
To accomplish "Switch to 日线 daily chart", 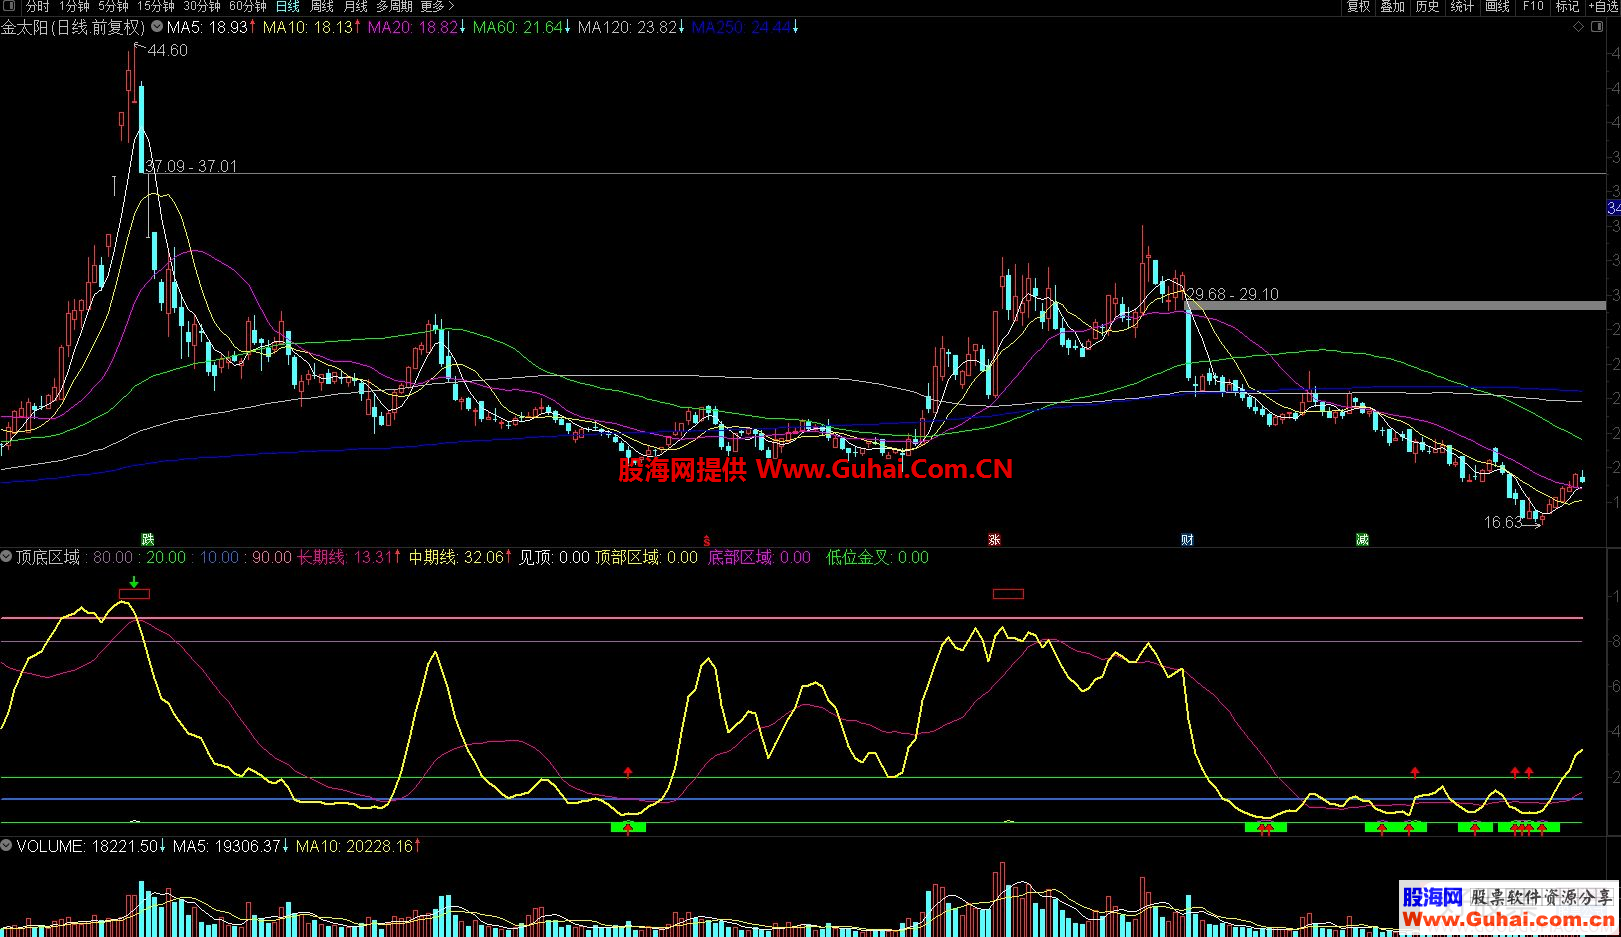I will [288, 6].
